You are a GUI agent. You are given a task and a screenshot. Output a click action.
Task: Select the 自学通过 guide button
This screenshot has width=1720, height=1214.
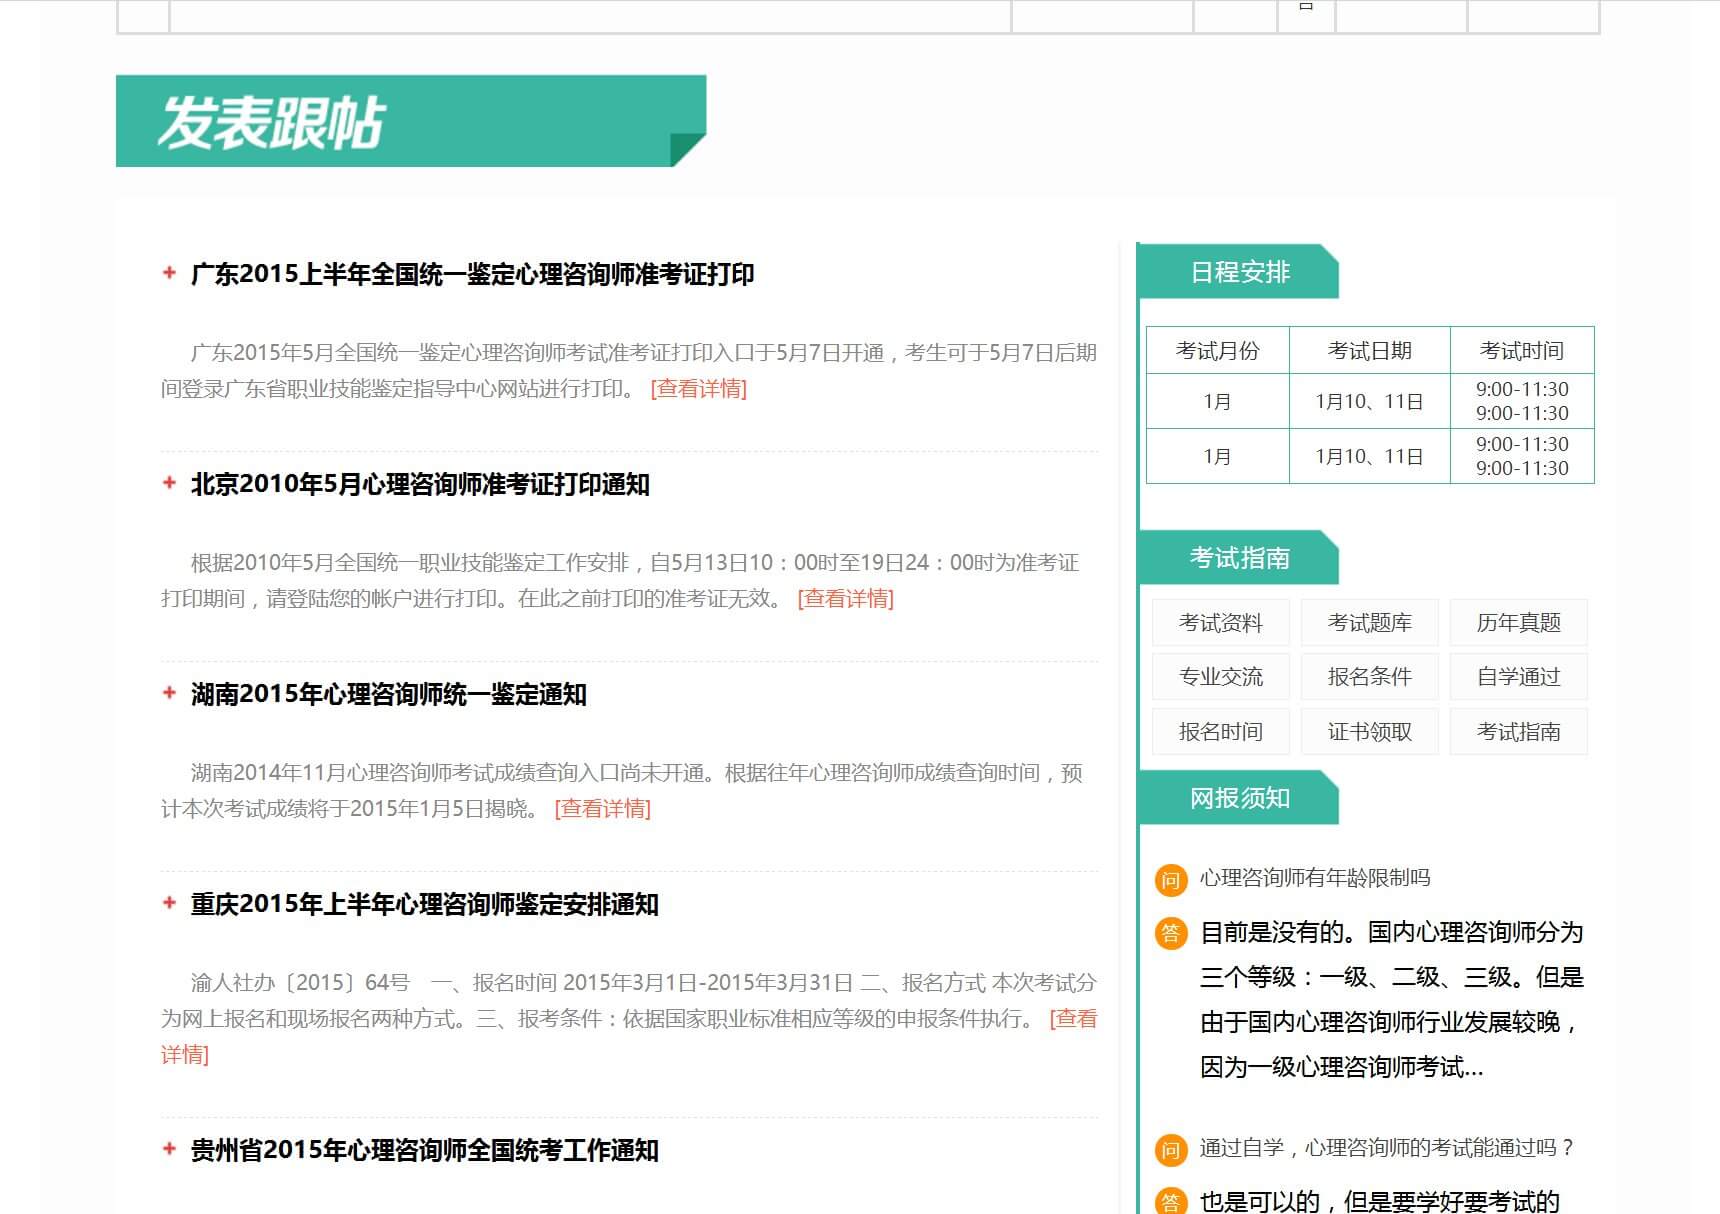tap(1519, 677)
